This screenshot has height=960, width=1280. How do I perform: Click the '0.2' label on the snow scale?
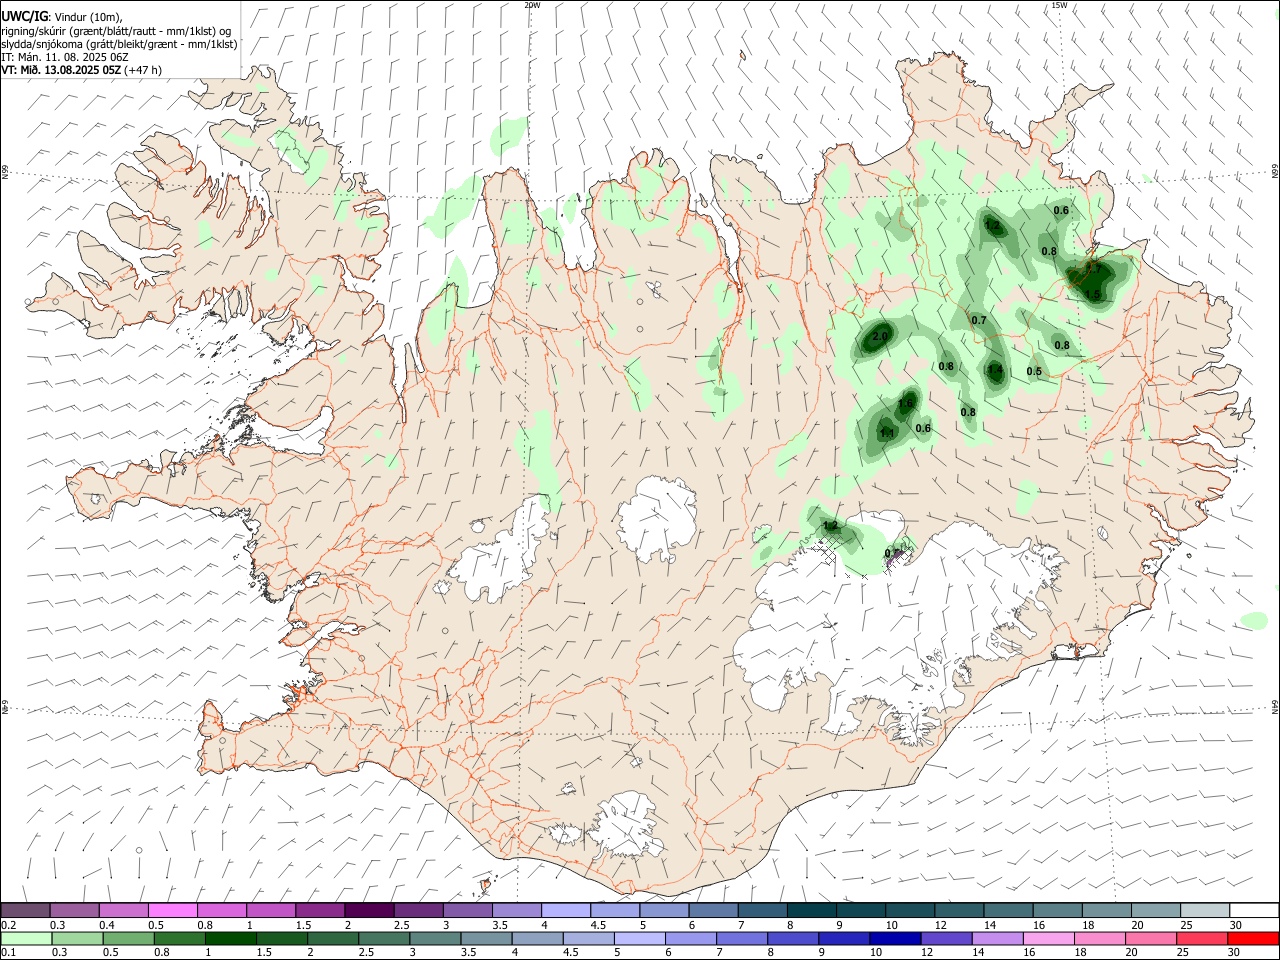pos(9,925)
